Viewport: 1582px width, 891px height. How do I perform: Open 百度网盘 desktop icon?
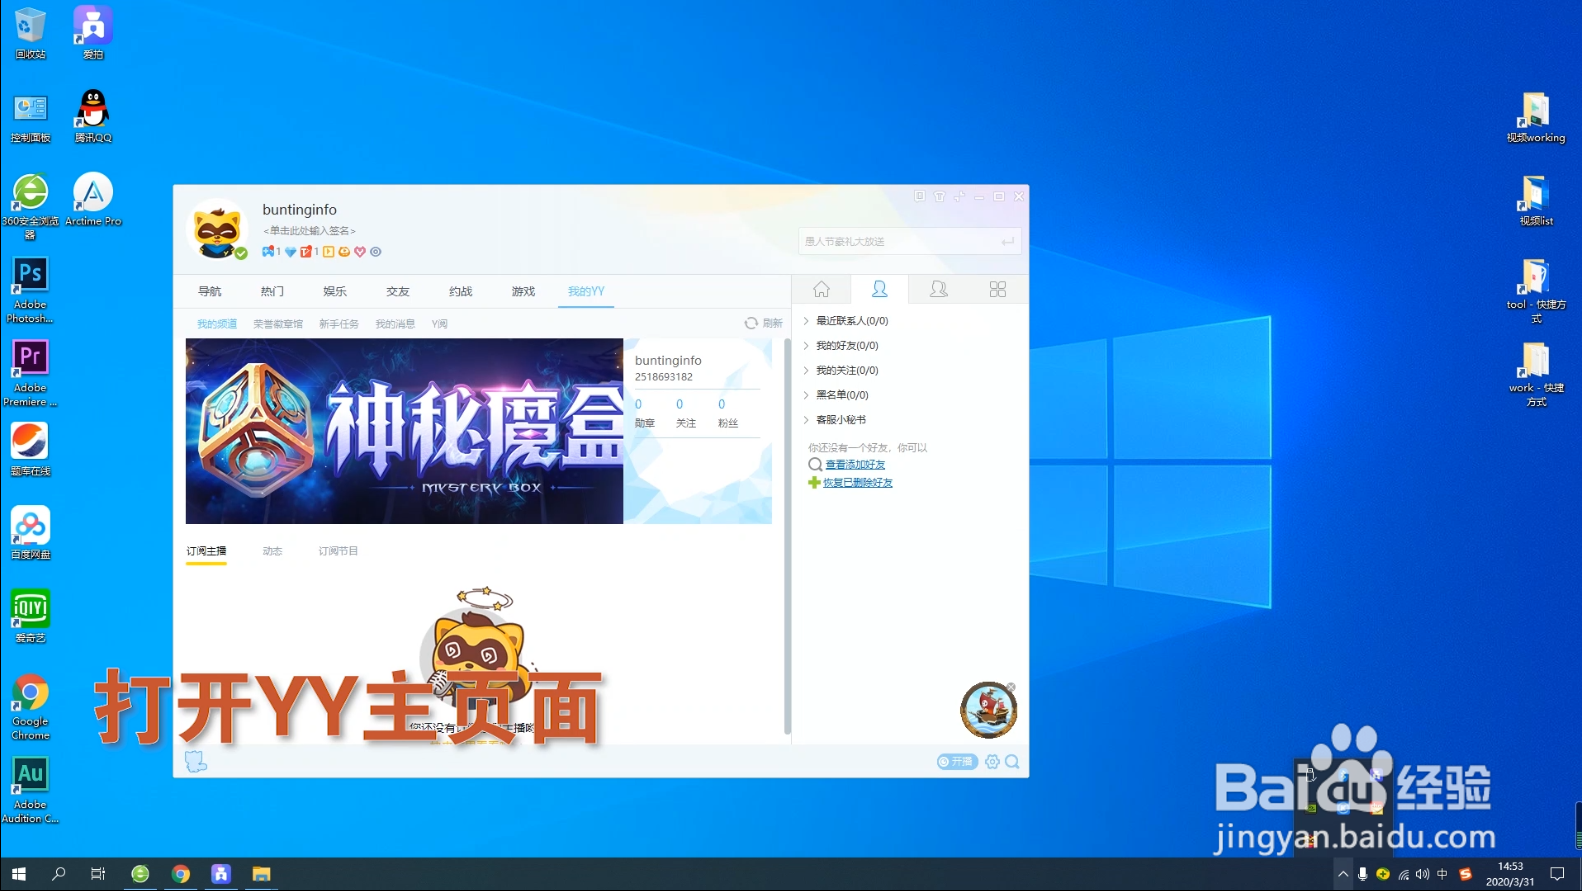pyautogui.click(x=30, y=532)
